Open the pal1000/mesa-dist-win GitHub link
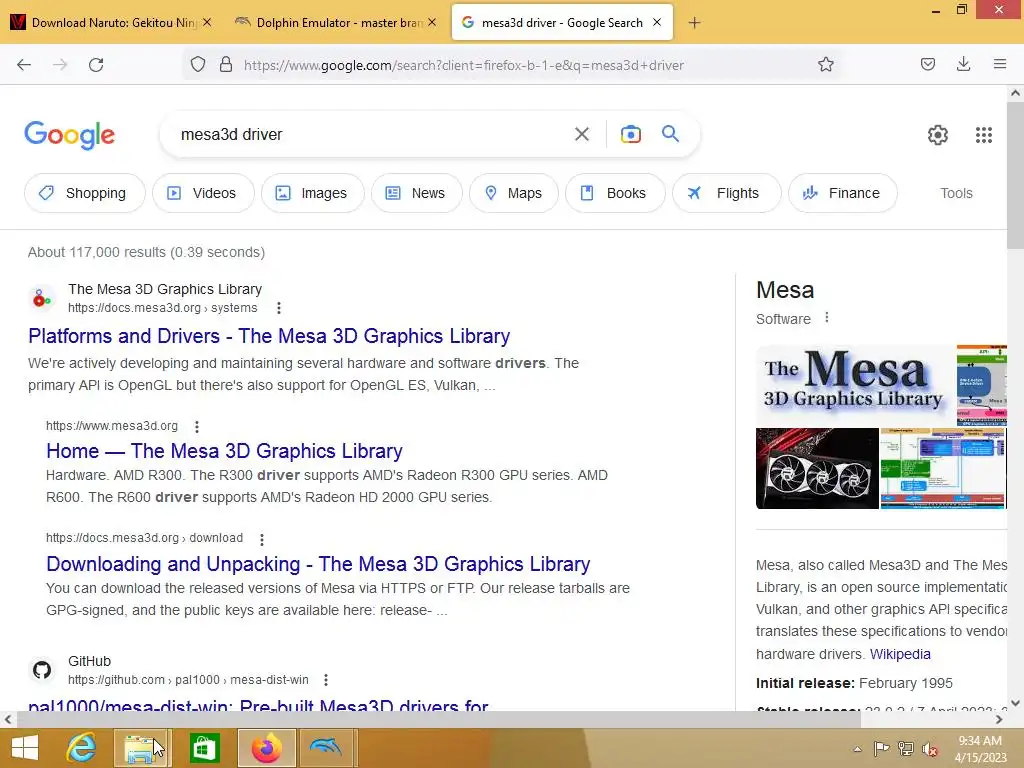This screenshot has height=768, width=1024. (x=258, y=704)
